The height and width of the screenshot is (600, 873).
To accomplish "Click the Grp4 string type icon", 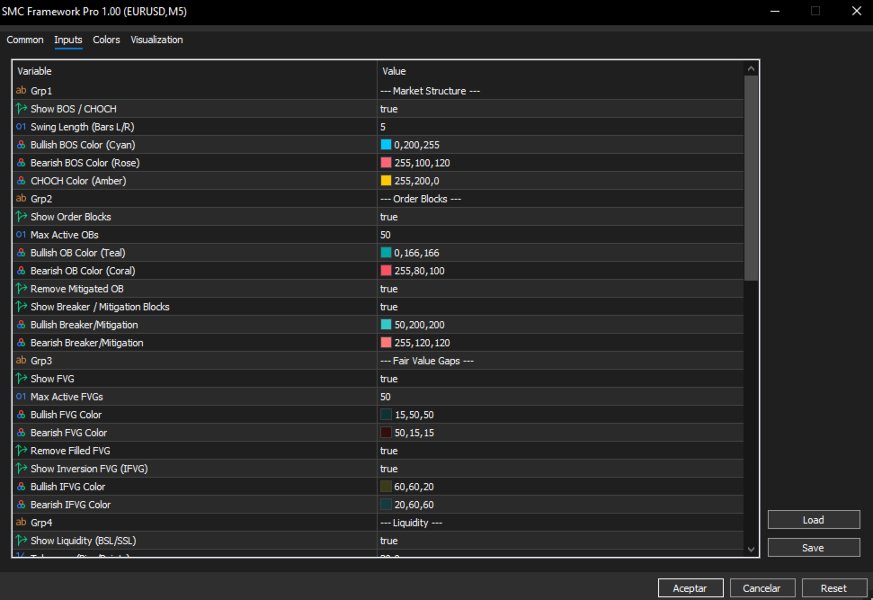I will click(x=21, y=522).
